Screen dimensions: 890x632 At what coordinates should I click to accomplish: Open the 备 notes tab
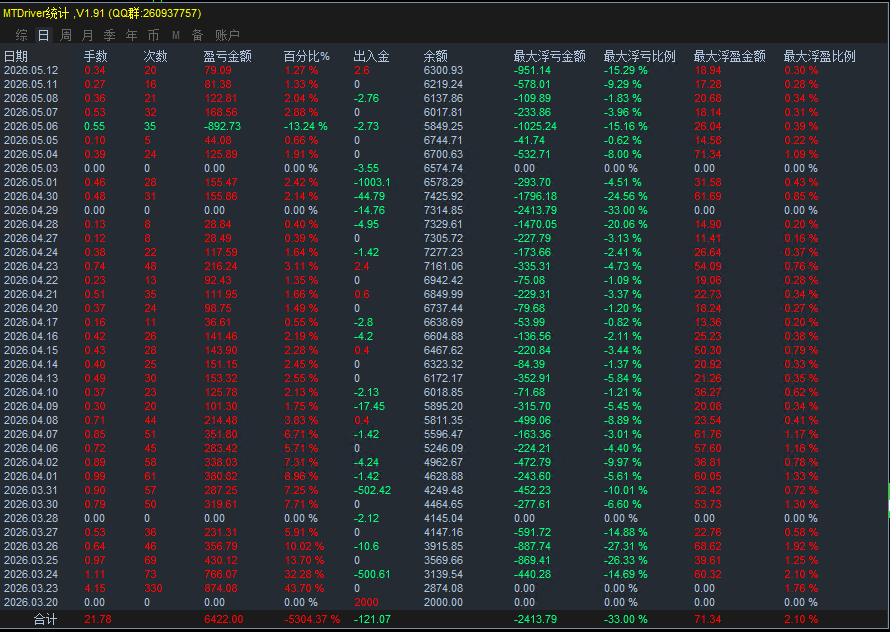click(x=198, y=35)
